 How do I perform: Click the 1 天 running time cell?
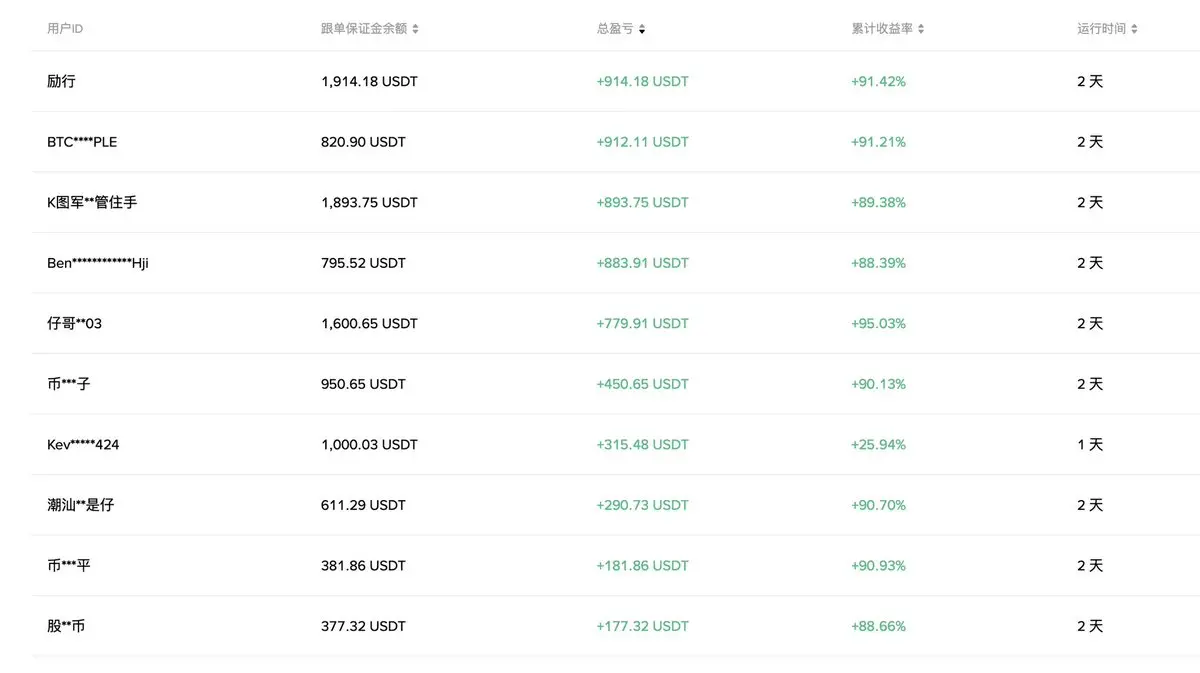(x=1090, y=445)
